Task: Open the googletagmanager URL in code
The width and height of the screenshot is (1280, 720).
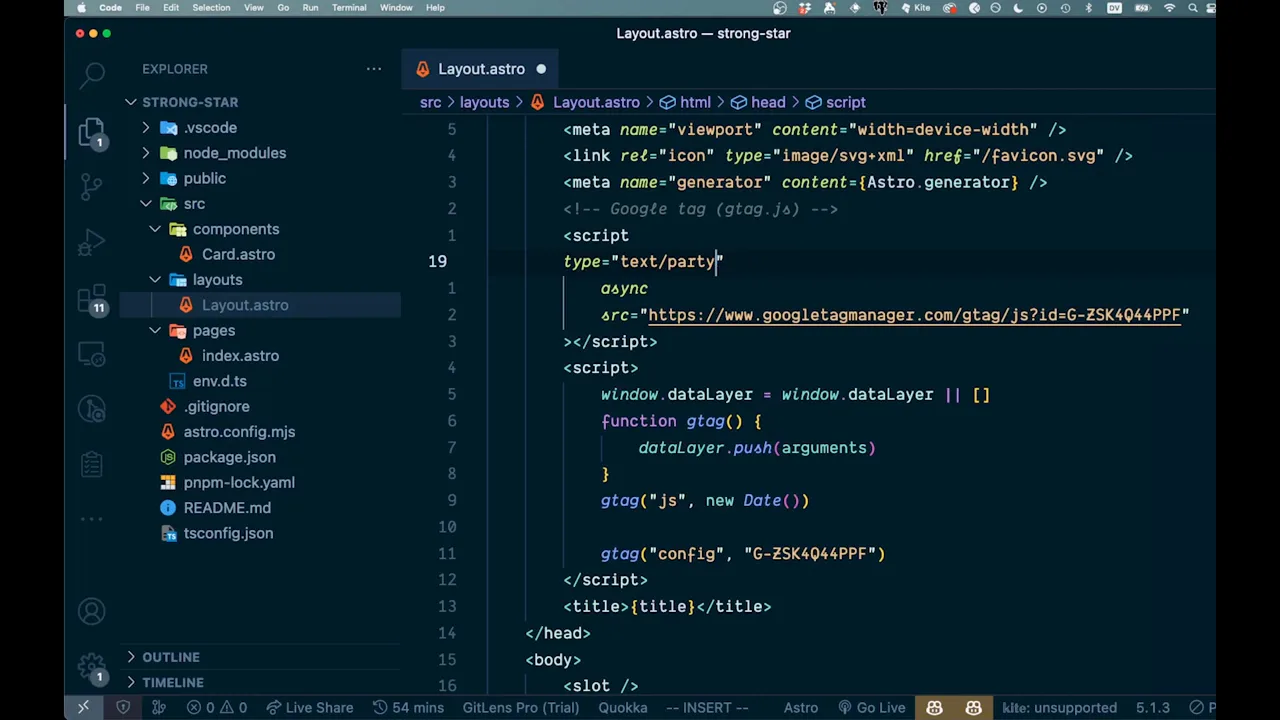Action: tap(914, 315)
